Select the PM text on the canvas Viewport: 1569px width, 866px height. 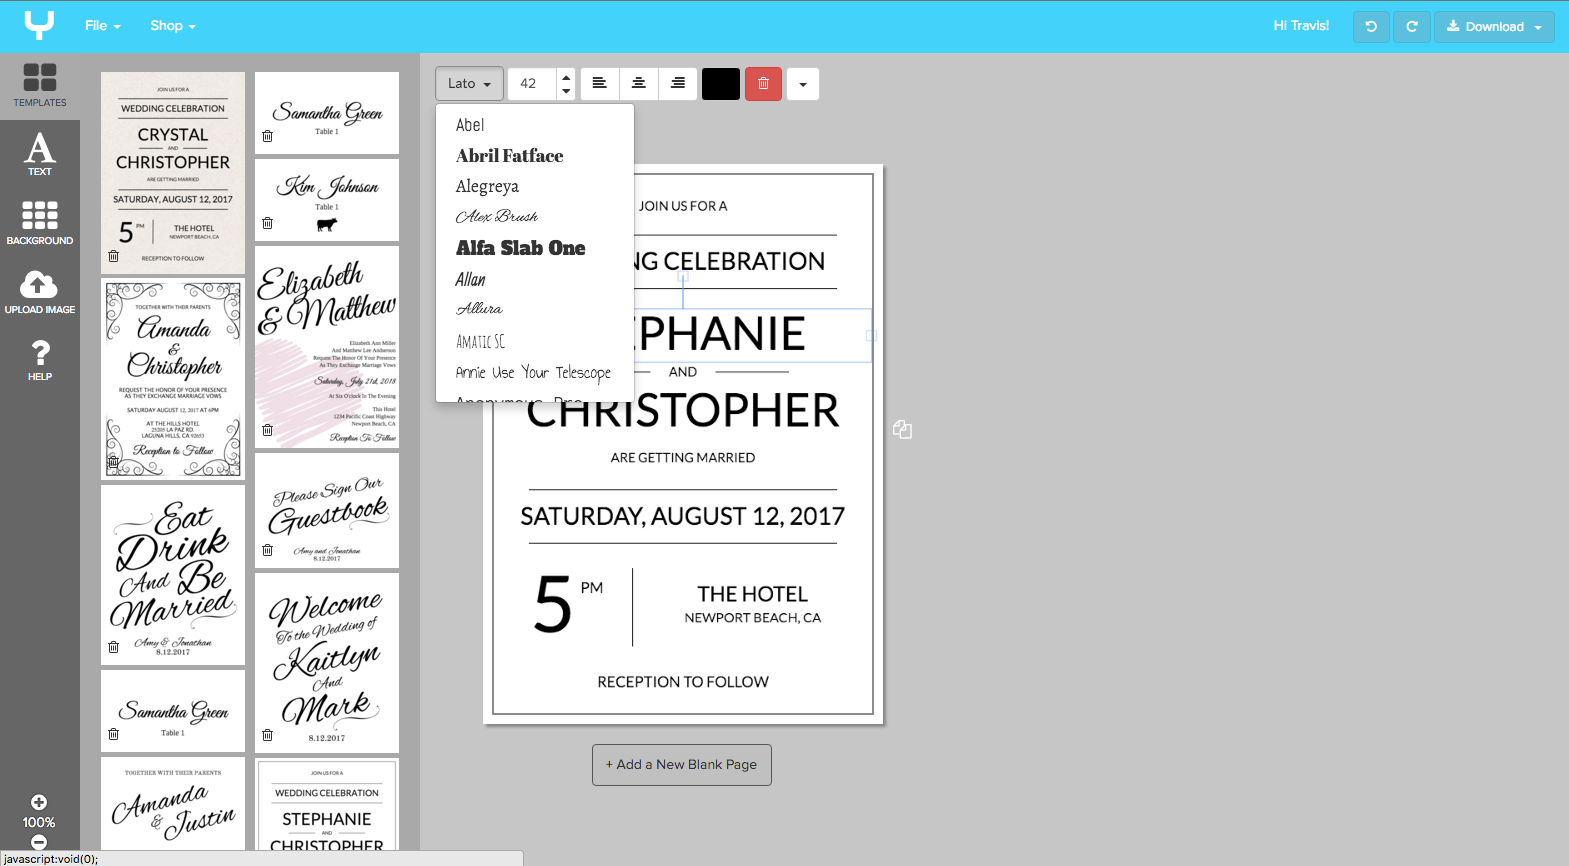[592, 588]
